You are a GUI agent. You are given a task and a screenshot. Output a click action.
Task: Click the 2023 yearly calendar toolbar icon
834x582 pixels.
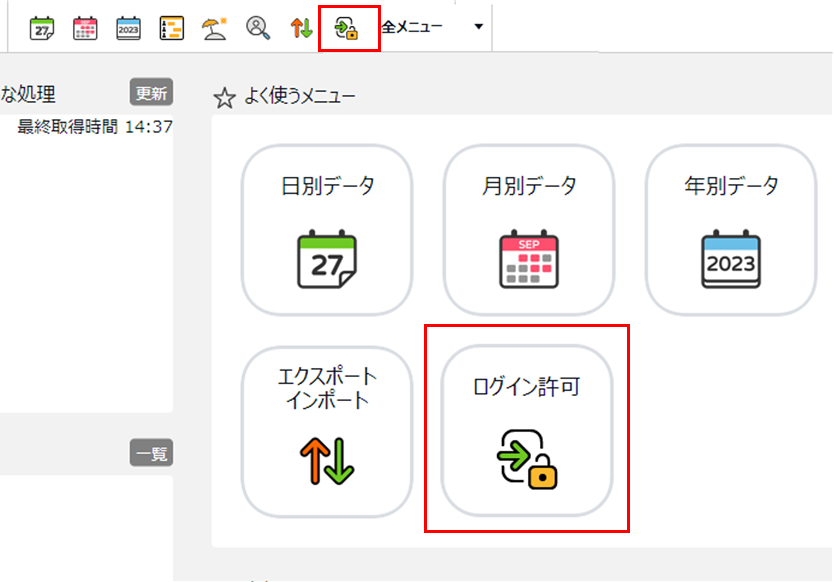128,28
